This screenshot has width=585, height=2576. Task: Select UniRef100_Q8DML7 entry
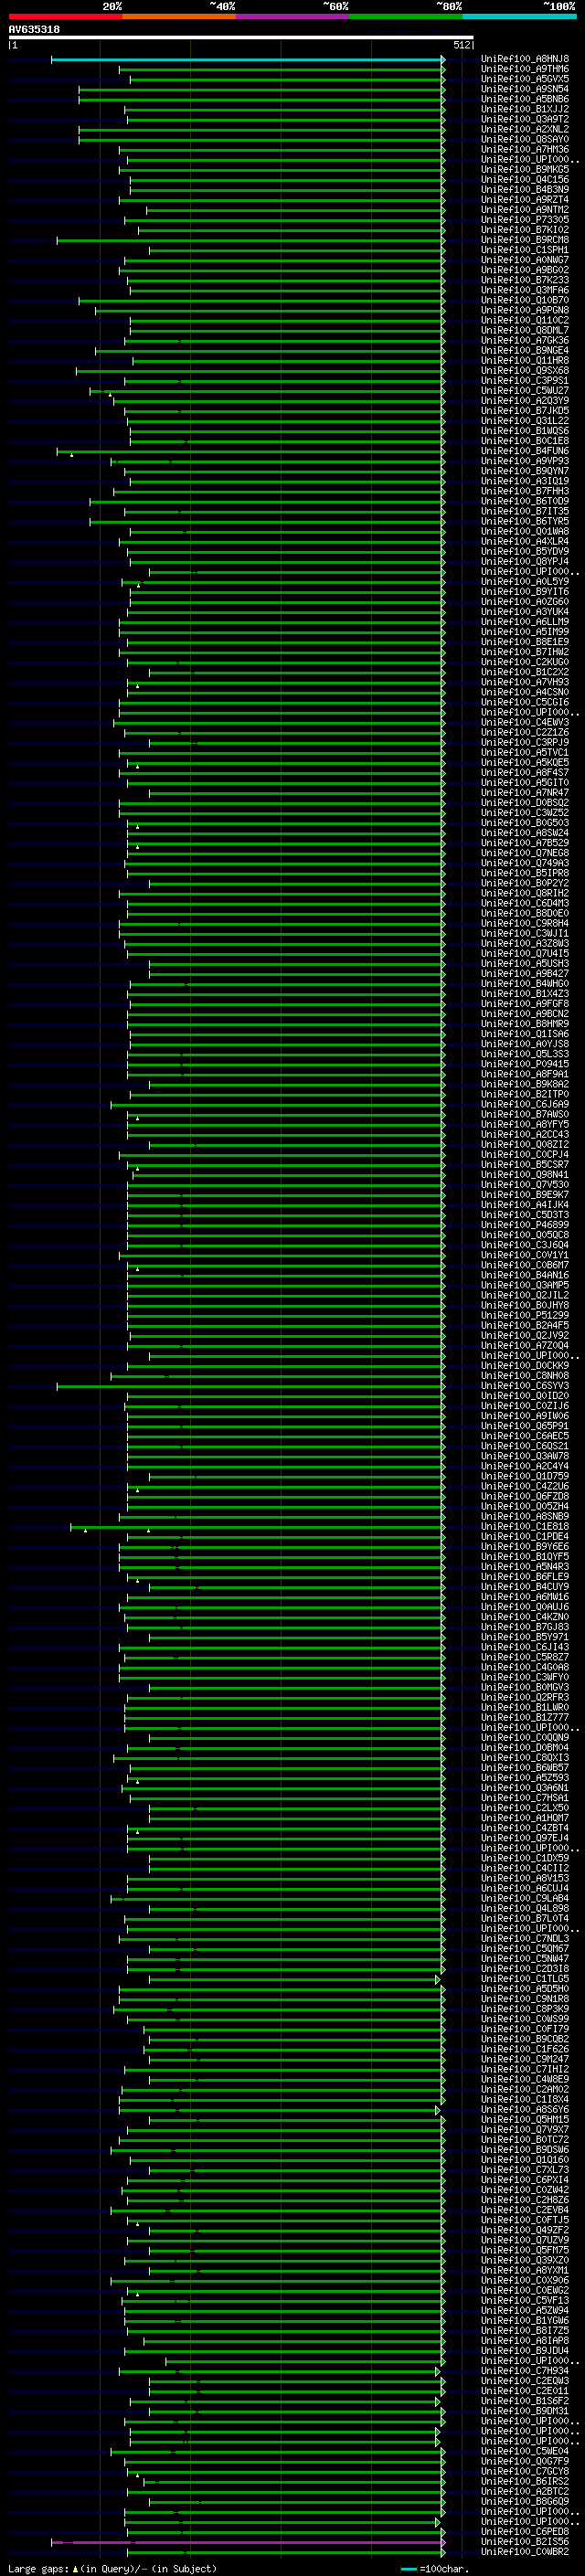click(x=525, y=331)
